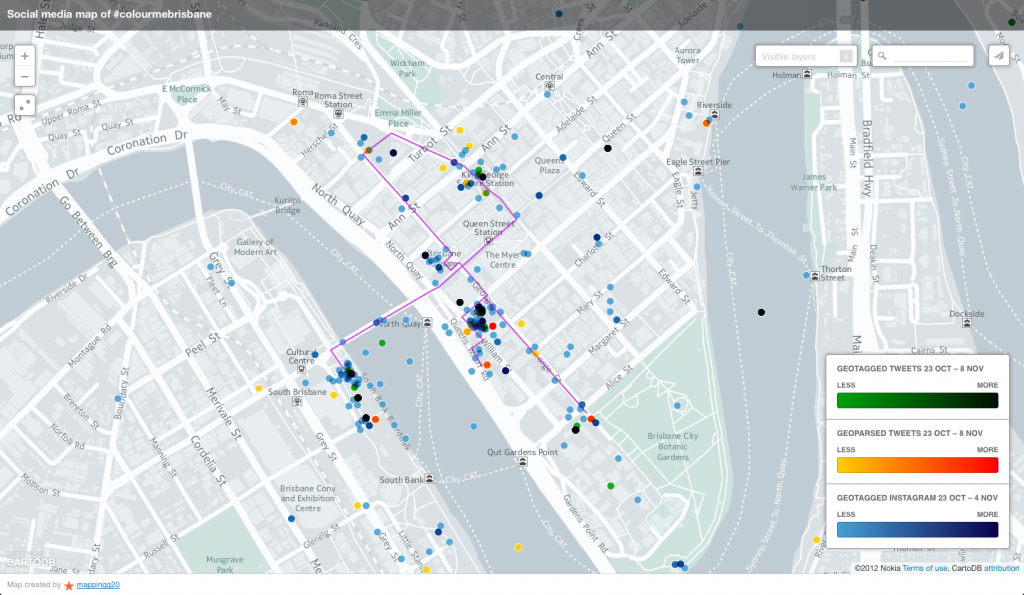Zoom in with the plus button
The width and height of the screenshot is (1024, 595).
24,56
